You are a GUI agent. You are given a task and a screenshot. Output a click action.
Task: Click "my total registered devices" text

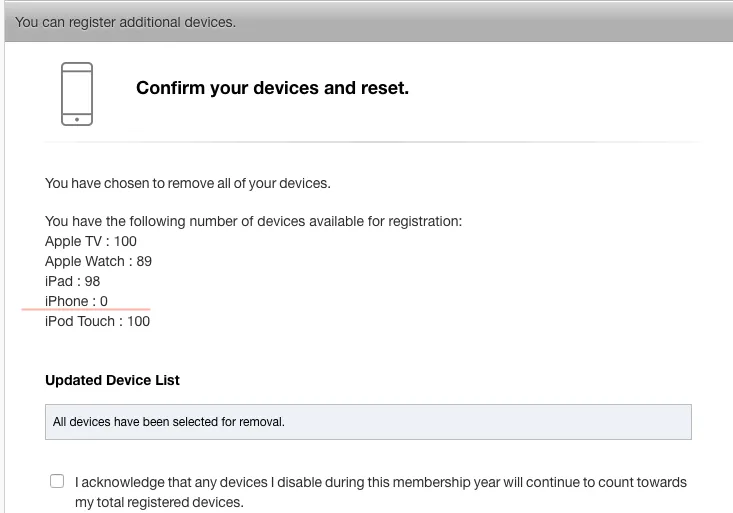[x=159, y=502]
